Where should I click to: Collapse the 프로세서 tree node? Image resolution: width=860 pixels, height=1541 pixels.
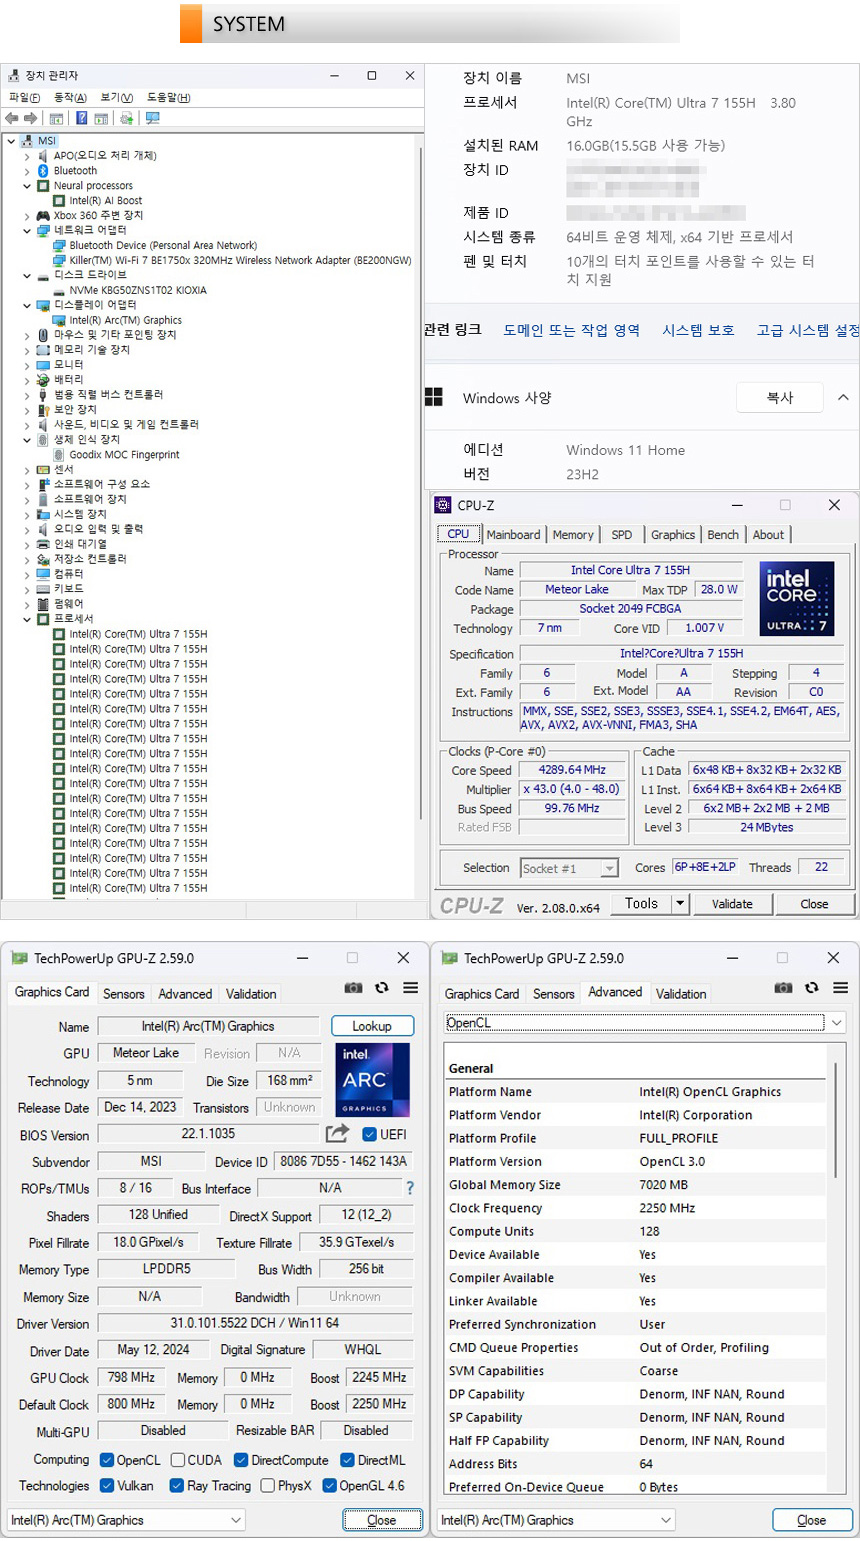tap(27, 619)
